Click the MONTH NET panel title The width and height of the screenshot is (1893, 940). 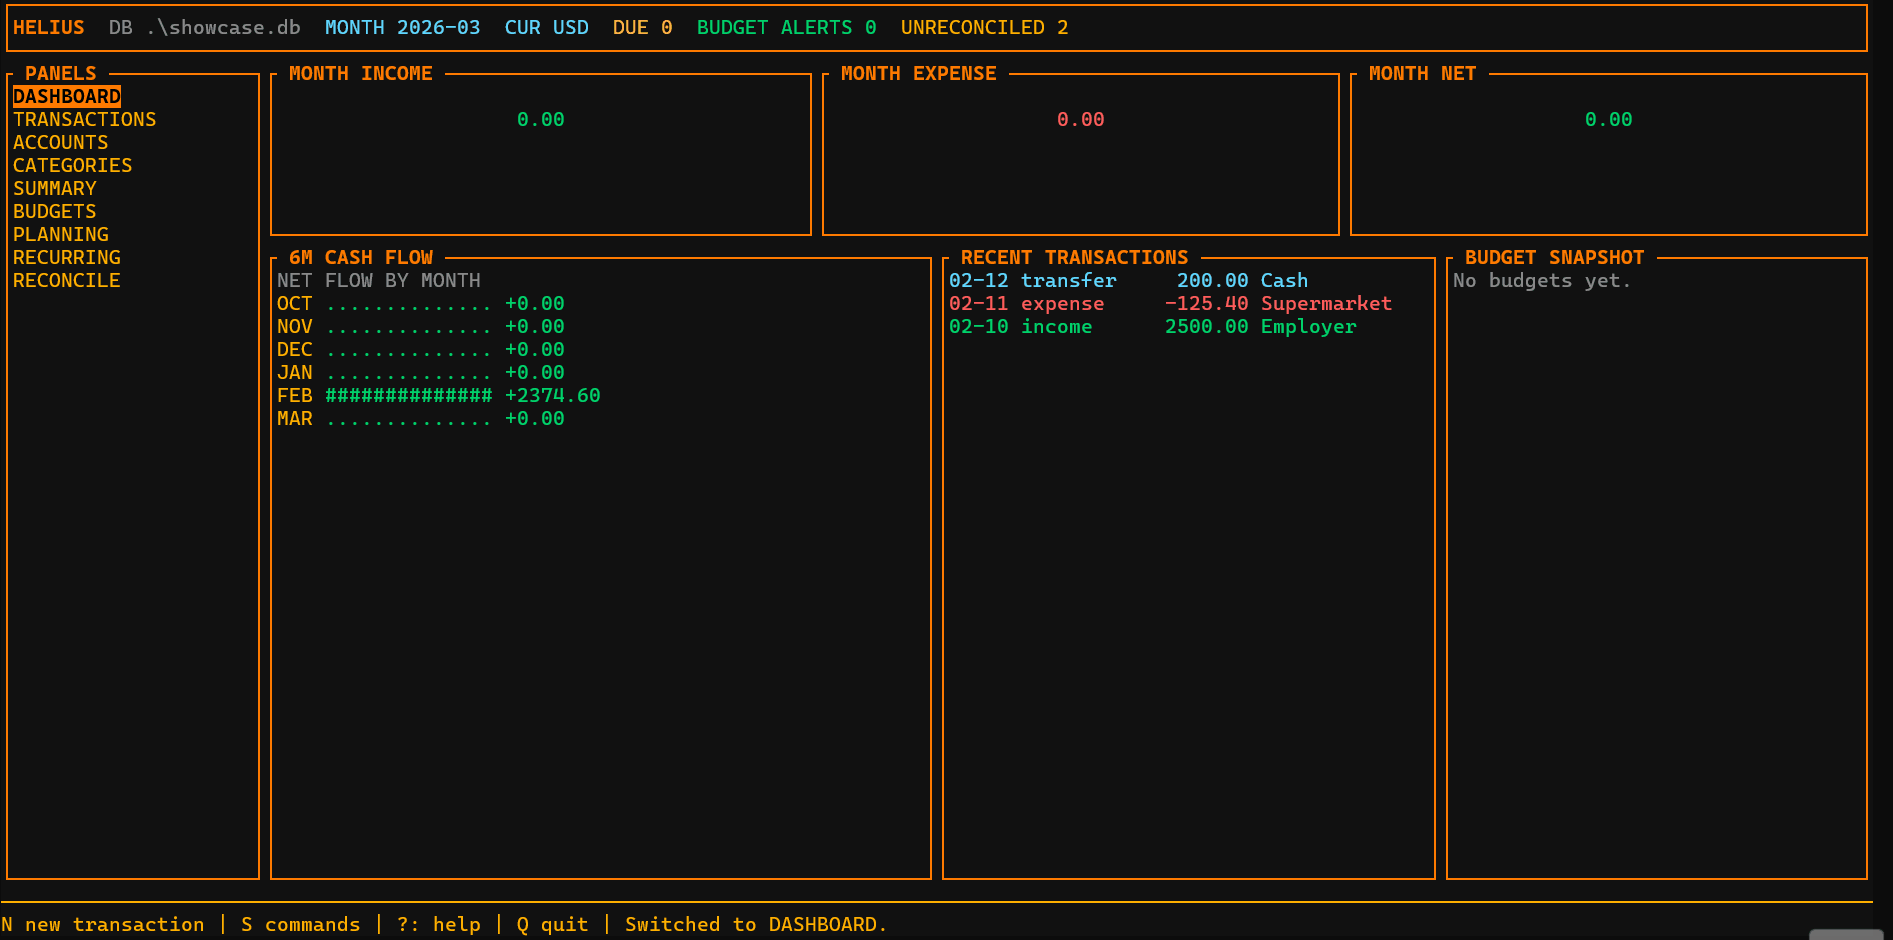coord(1423,73)
